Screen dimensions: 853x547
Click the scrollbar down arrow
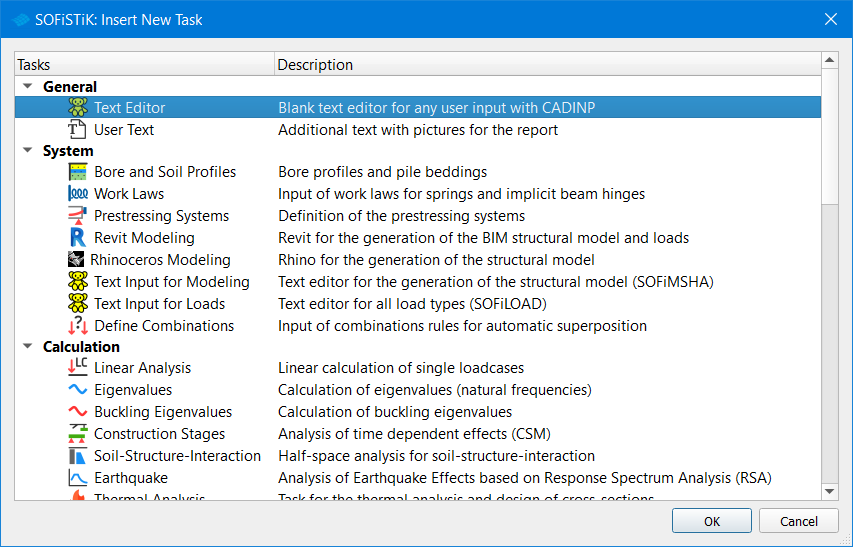829,491
